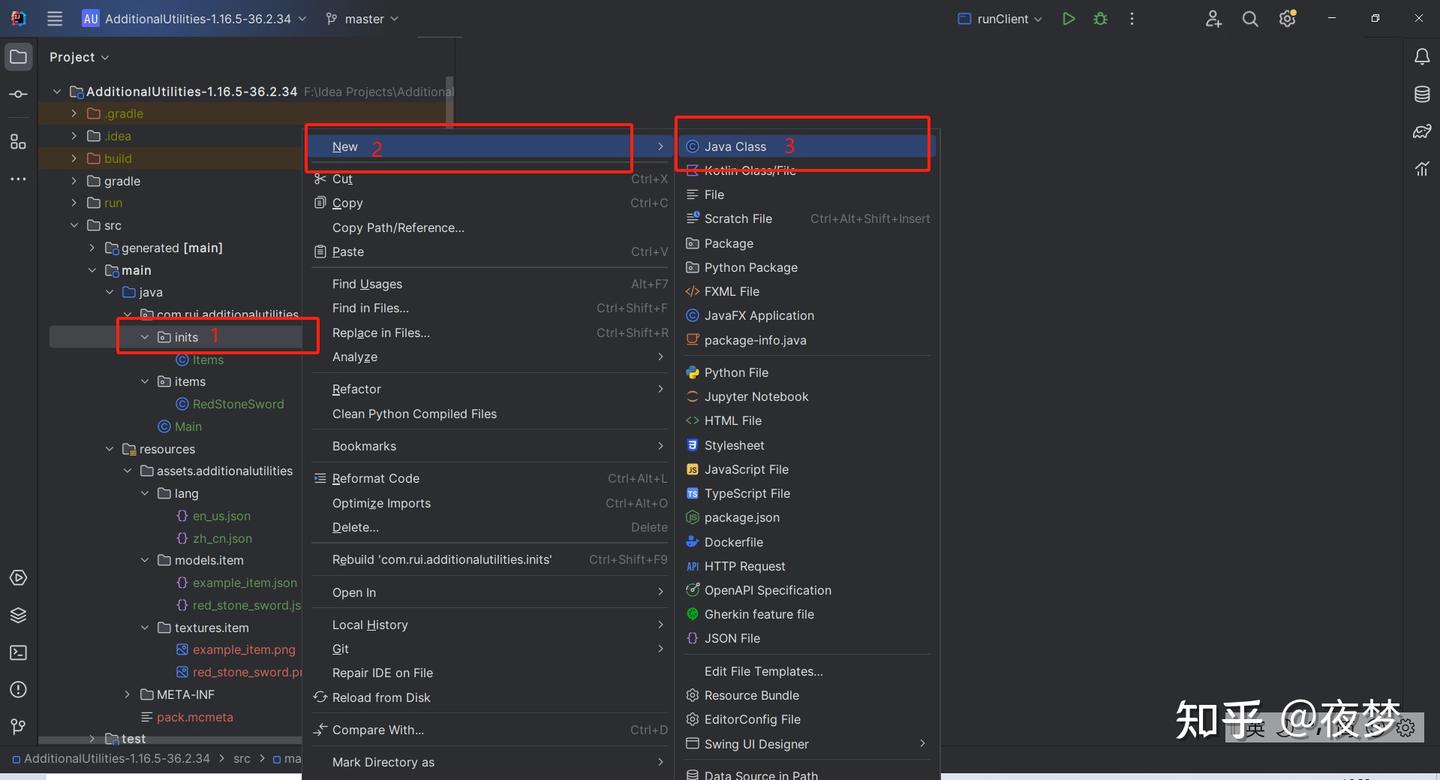This screenshot has height=780, width=1440.
Task: Open the Swing UI Designer submenu
Action: [x=807, y=744]
